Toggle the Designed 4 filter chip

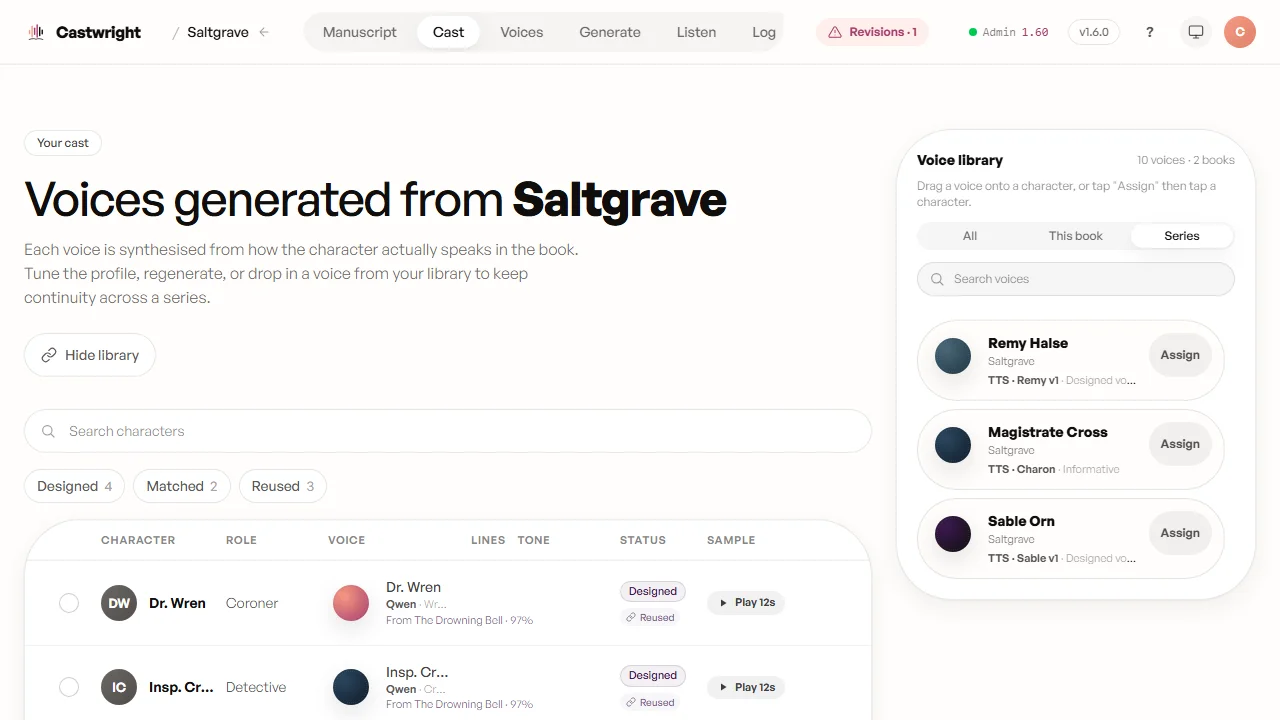point(75,486)
